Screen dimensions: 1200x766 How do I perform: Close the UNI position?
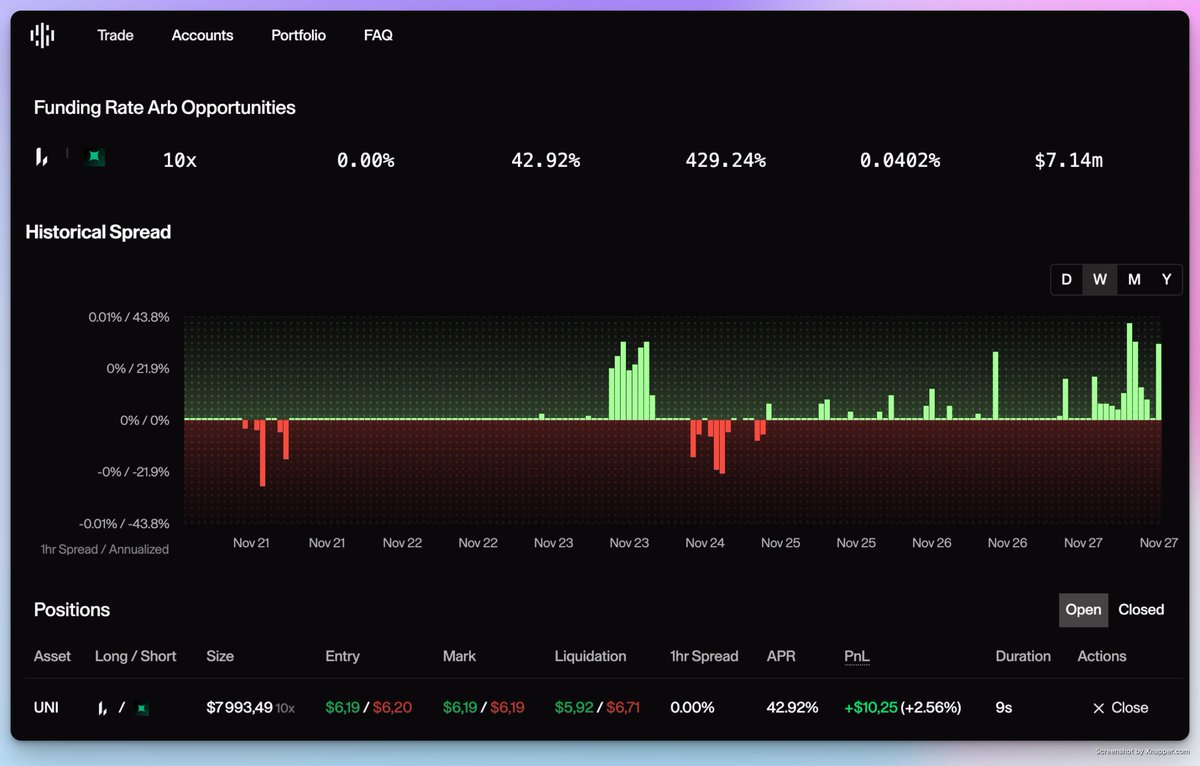coord(1120,707)
